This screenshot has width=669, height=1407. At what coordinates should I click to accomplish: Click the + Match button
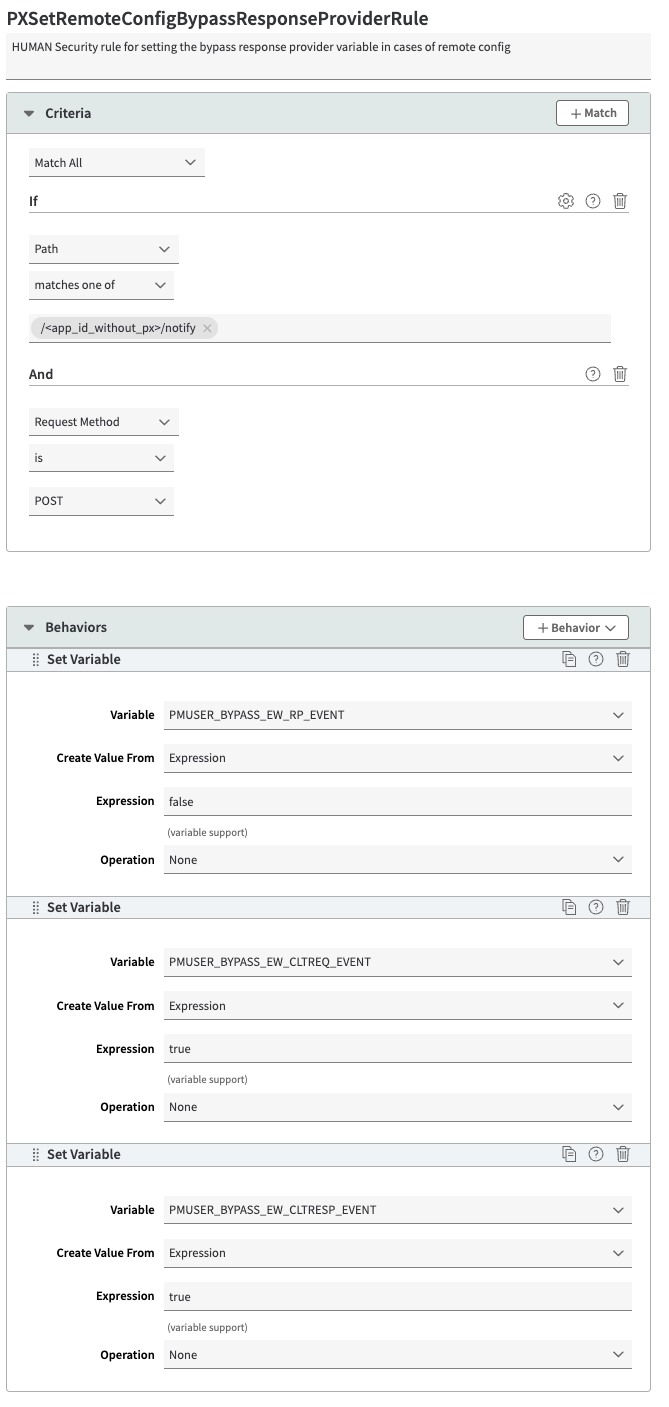[593, 113]
